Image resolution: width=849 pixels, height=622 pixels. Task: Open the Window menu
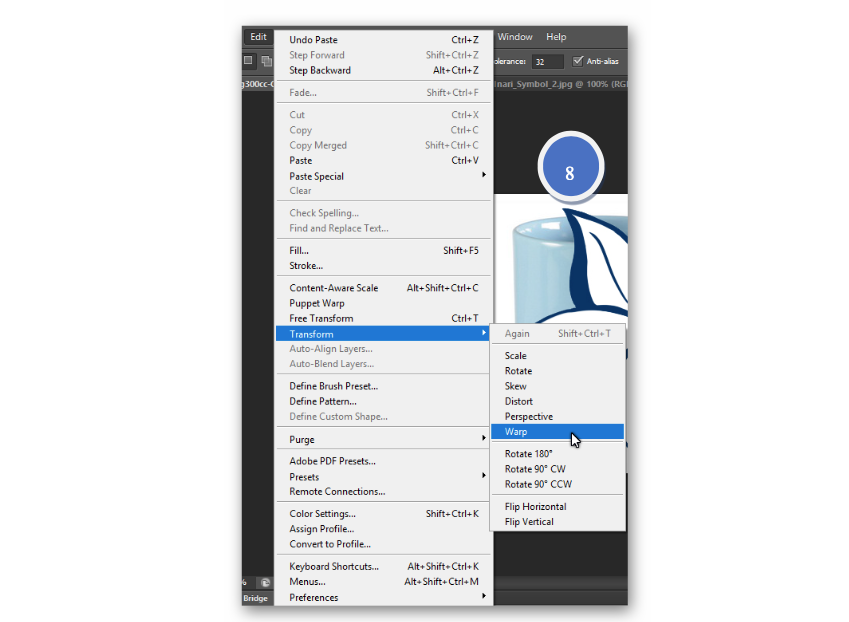[515, 37]
